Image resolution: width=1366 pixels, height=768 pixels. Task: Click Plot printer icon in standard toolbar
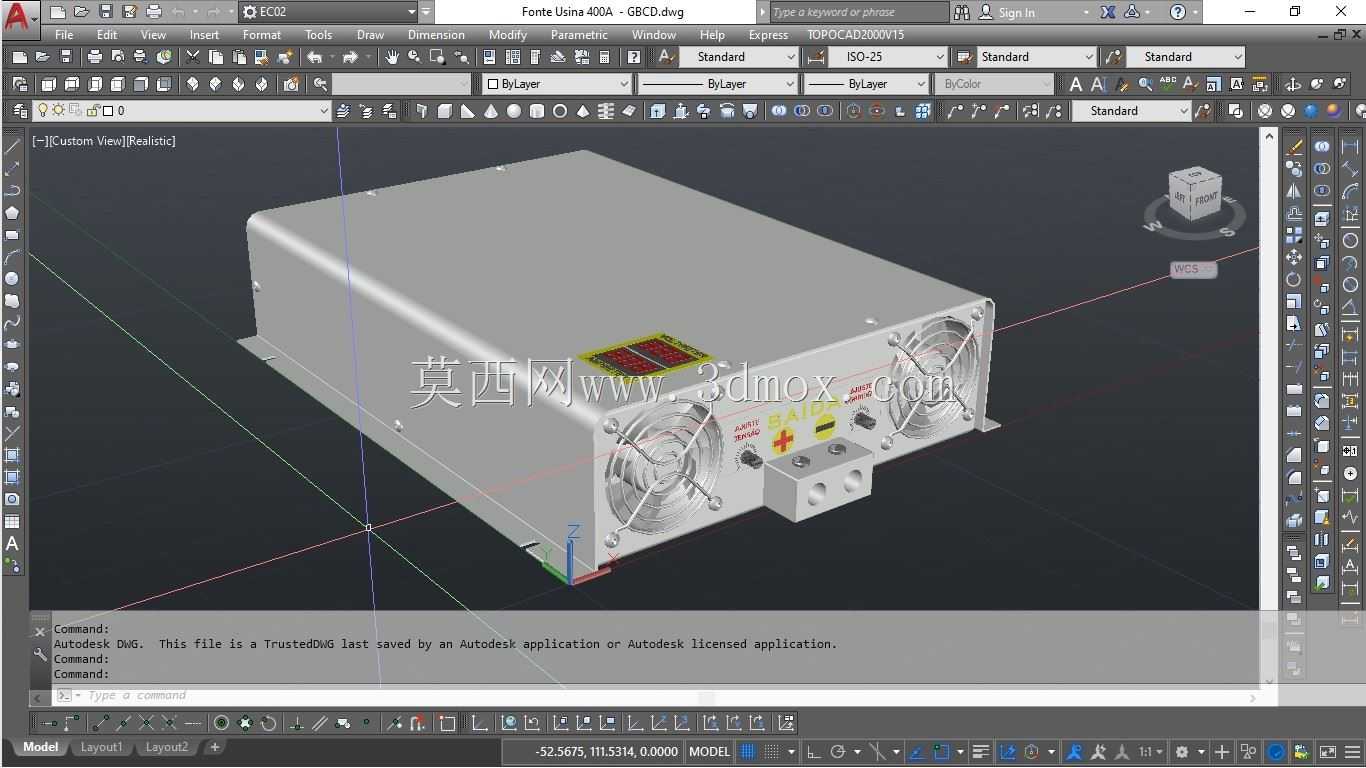tap(95, 57)
